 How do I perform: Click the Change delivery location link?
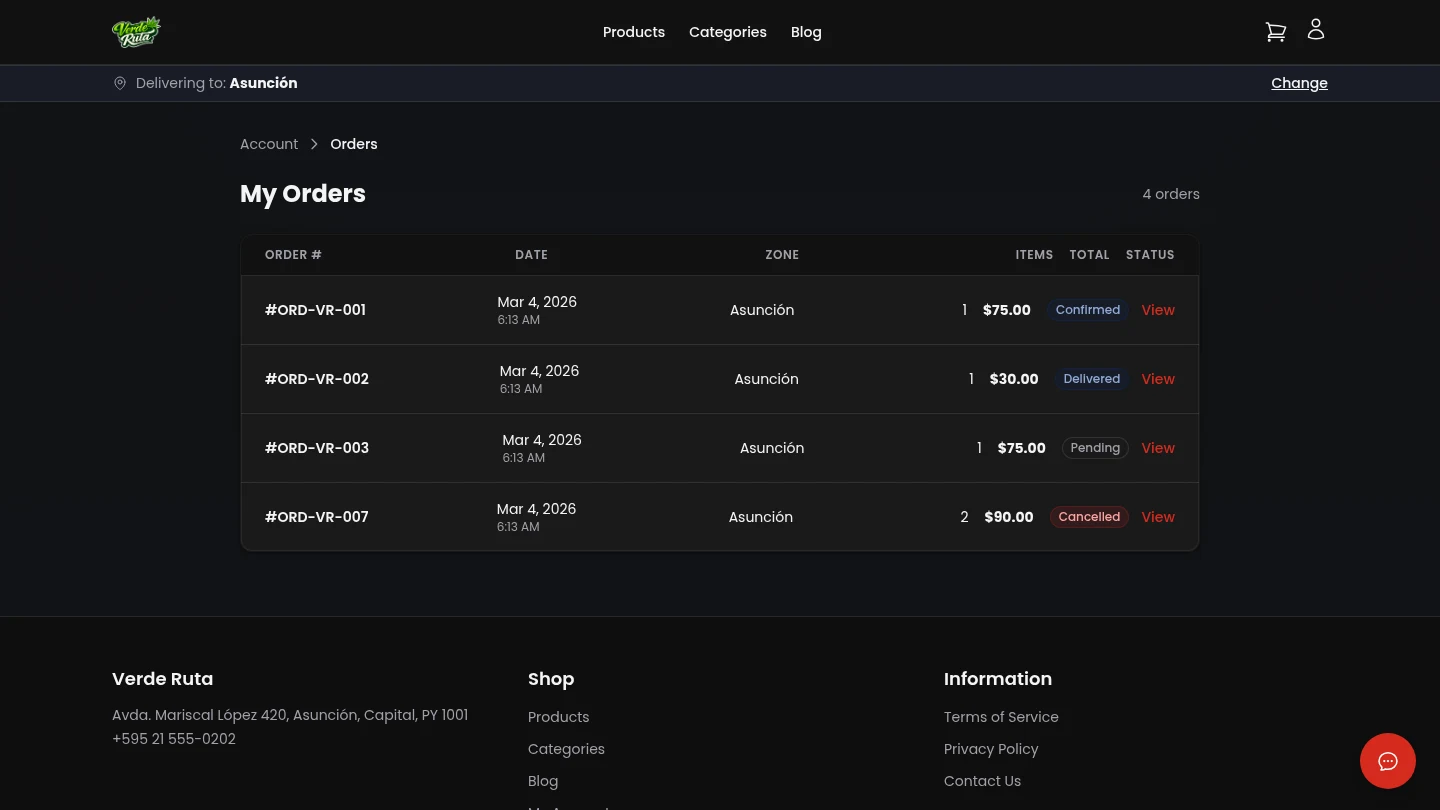pyautogui.click(x=1299, y=83)
